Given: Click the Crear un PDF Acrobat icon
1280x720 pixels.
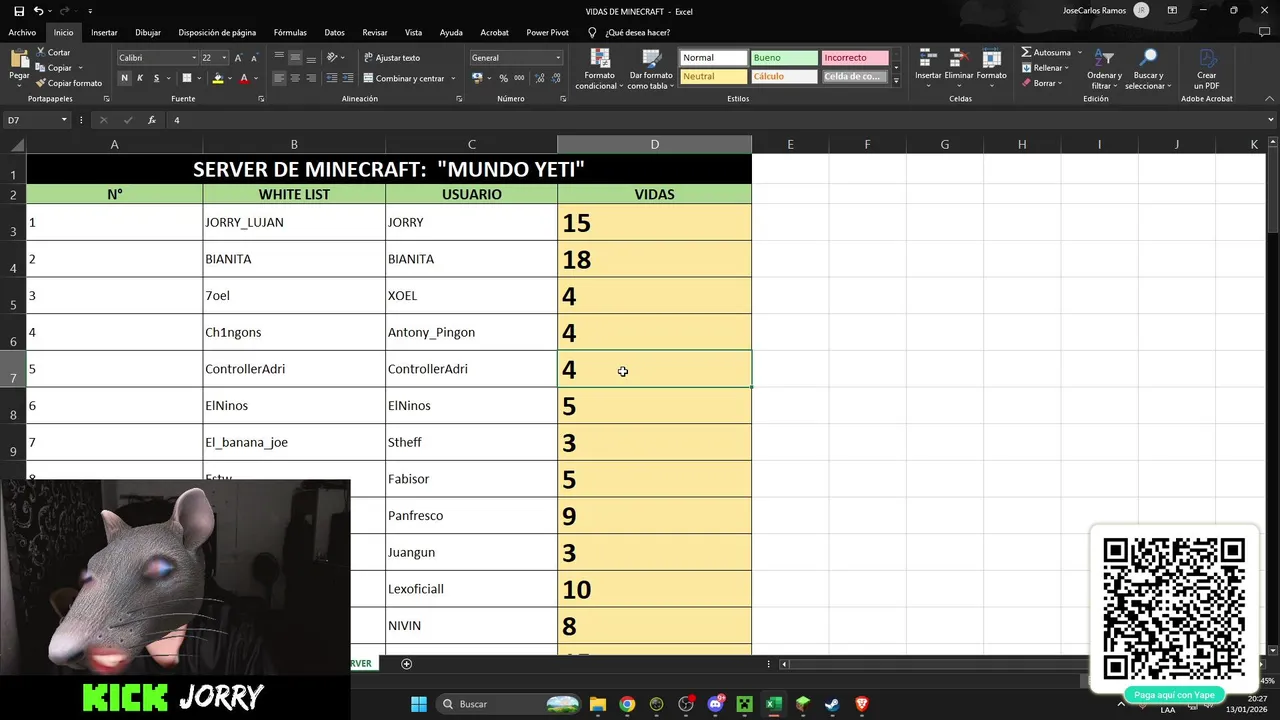Looking at the screenshot, I should click(x=1207, y=69).
